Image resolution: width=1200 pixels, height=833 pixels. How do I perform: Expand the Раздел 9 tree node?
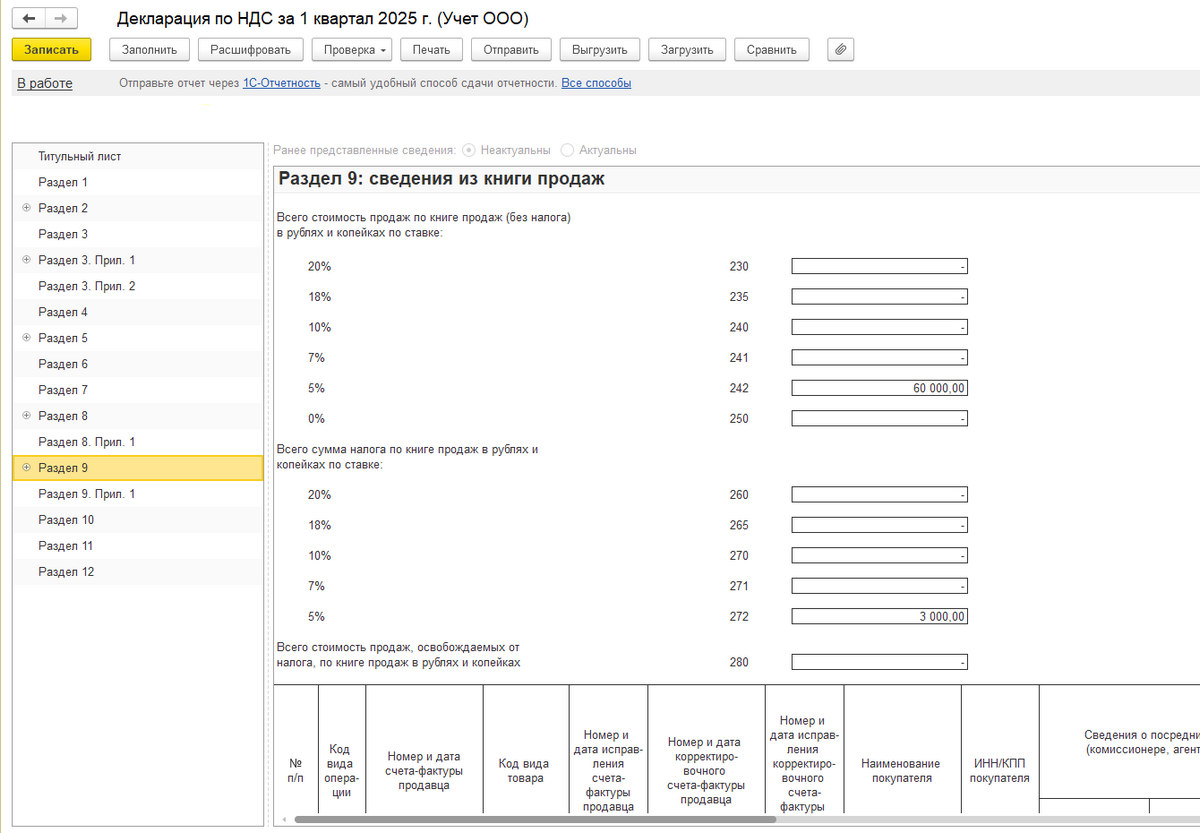(x=26, y=468)
